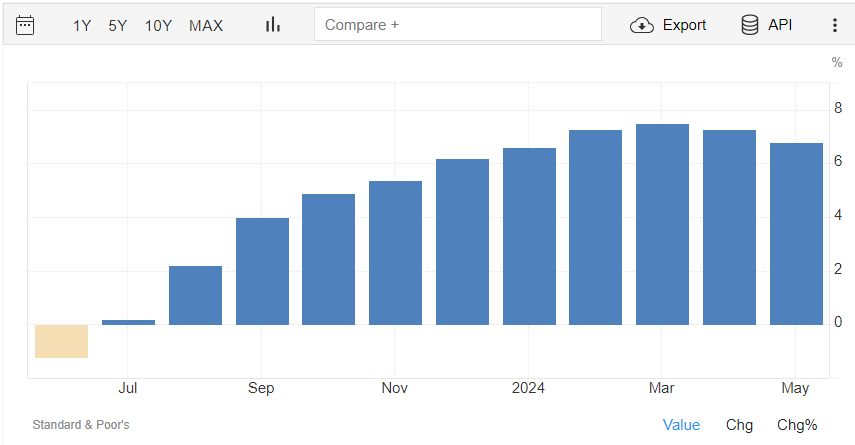Click the 4 value on y-axis
Screen dimensions: 855x445
[838, 215]
